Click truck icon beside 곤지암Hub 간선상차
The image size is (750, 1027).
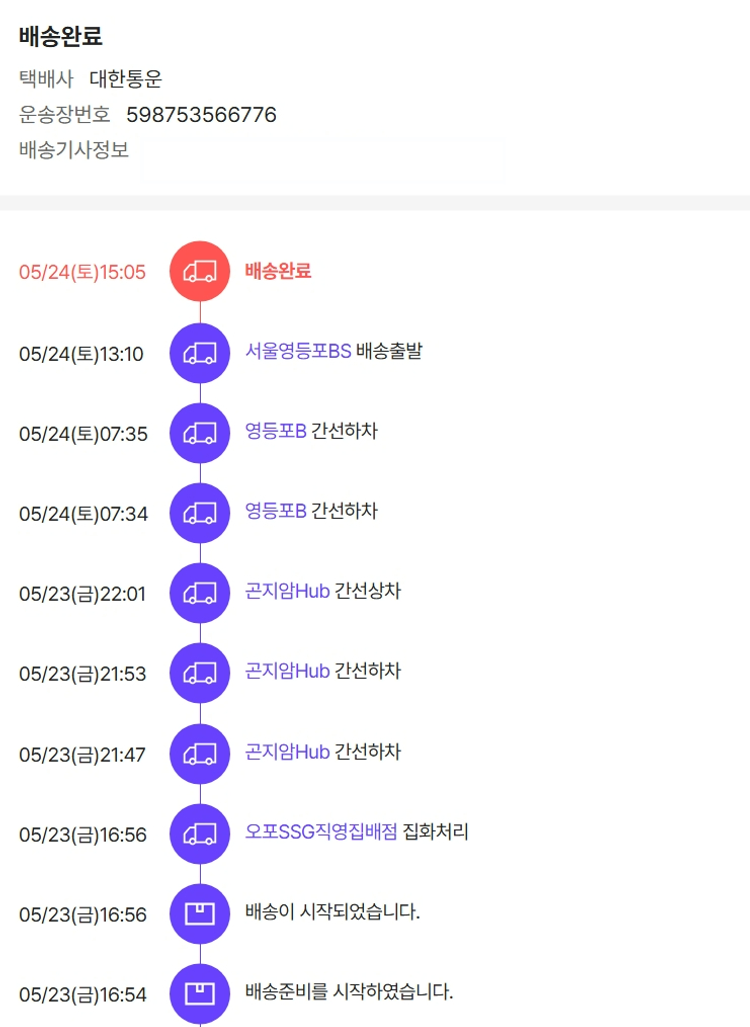pyautogui.click(x=200, y=592)
